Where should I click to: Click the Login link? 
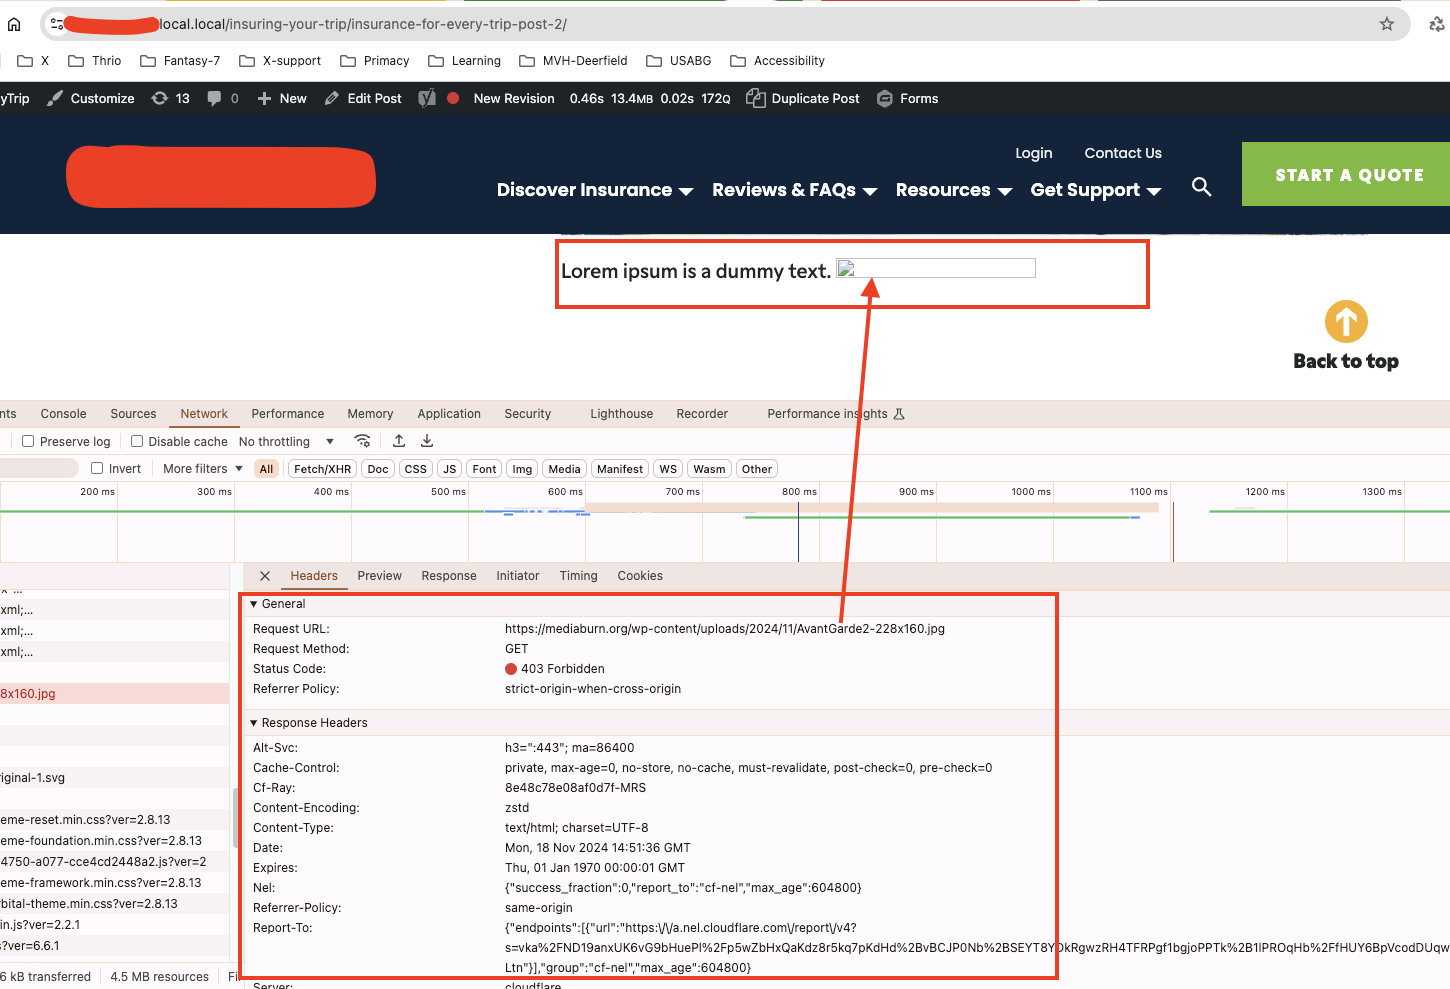pos(1034,153)
